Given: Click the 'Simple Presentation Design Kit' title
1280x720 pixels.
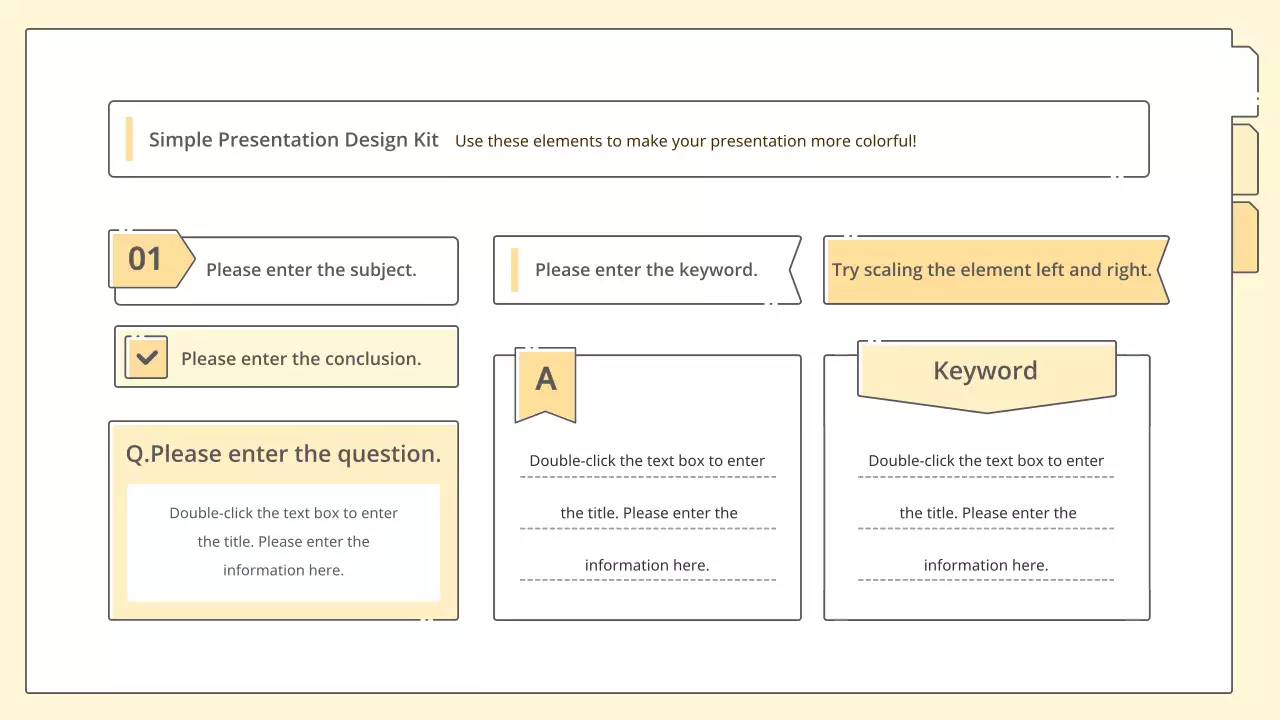Looking at the screenshot, I should [294, 140].
